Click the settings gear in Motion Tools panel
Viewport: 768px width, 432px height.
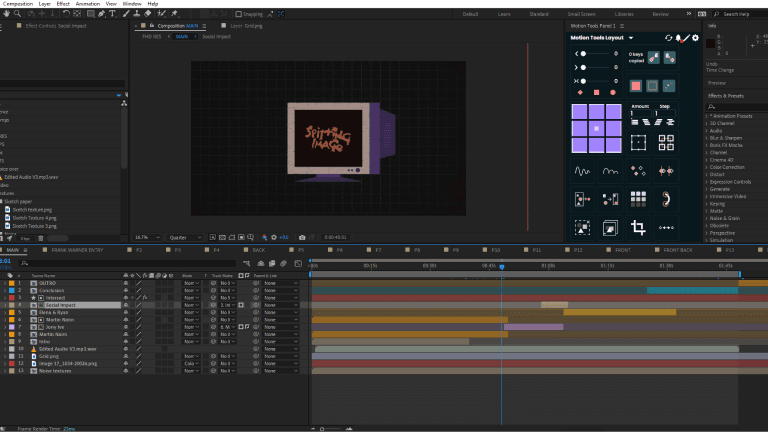pyautogui.click(x=695, y=38)
